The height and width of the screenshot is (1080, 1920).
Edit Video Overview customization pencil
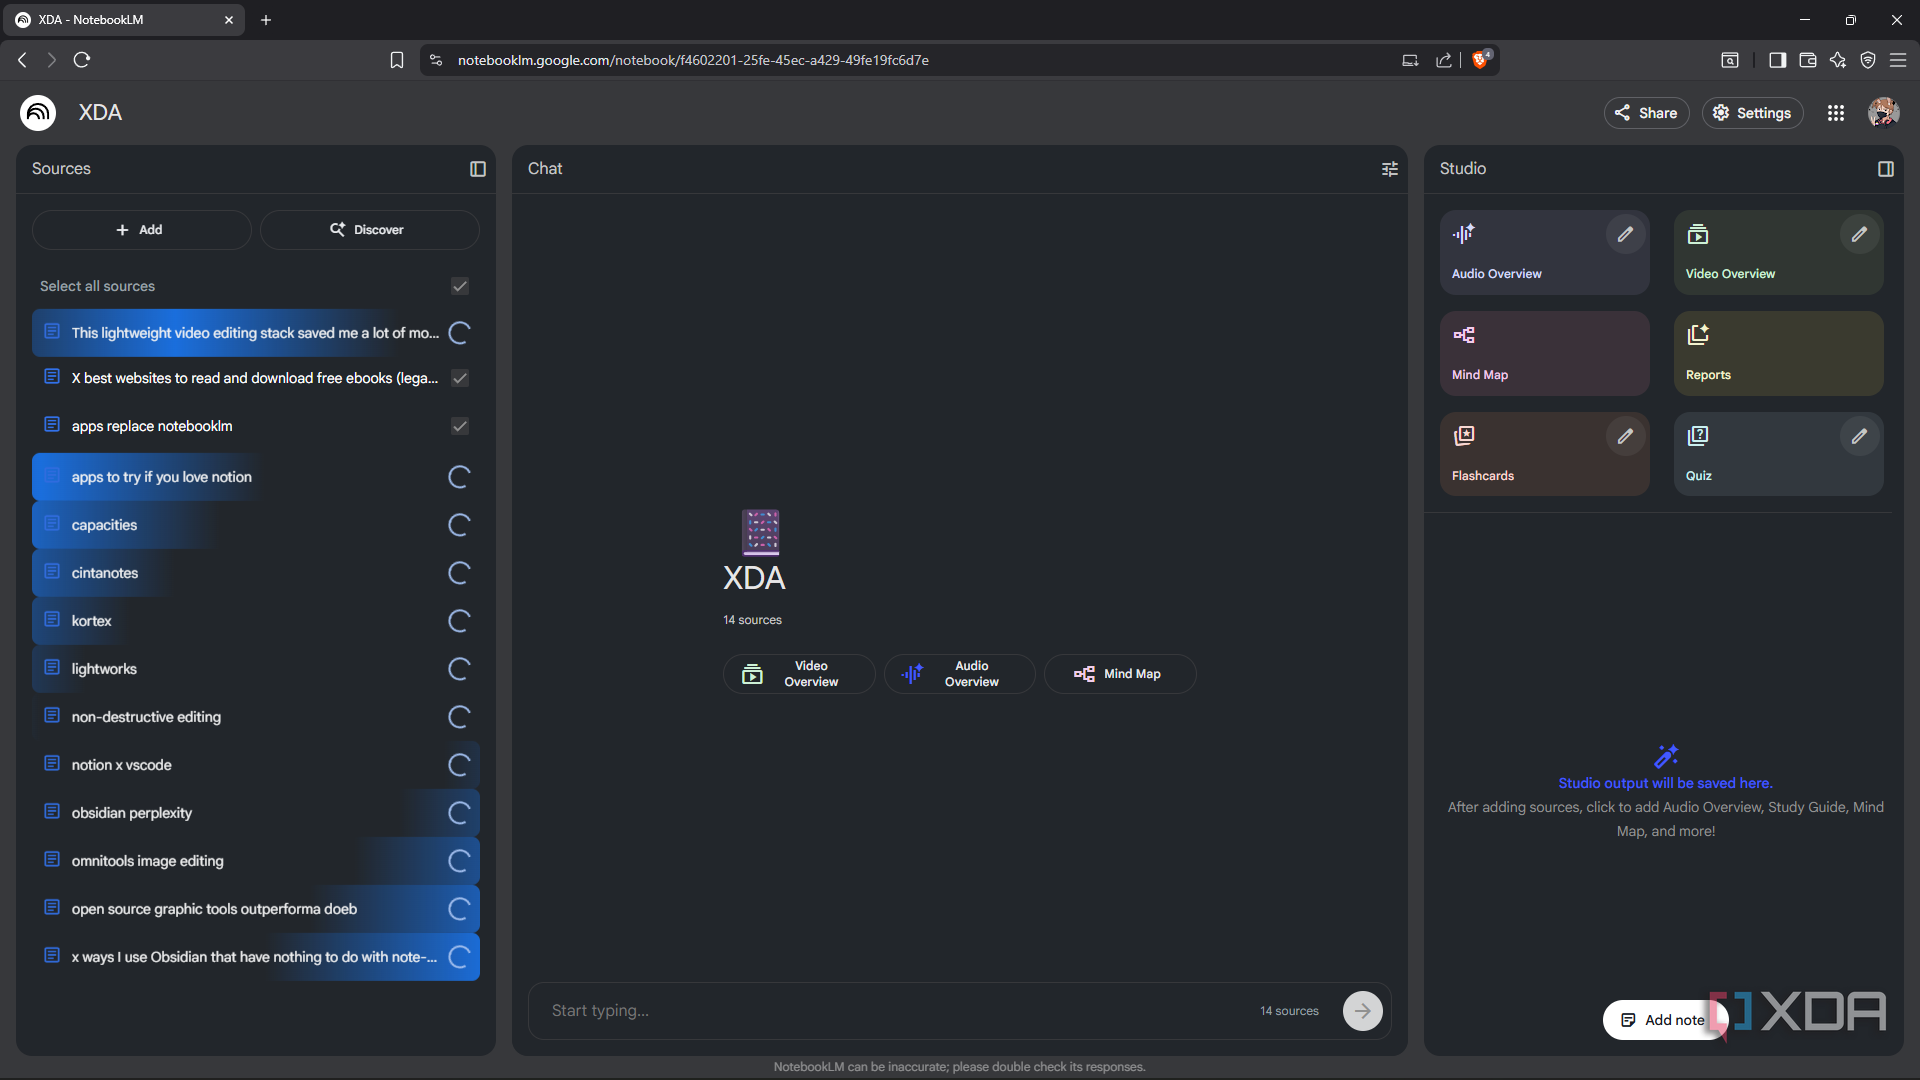pyautogui.click(x=1859, y=234)
